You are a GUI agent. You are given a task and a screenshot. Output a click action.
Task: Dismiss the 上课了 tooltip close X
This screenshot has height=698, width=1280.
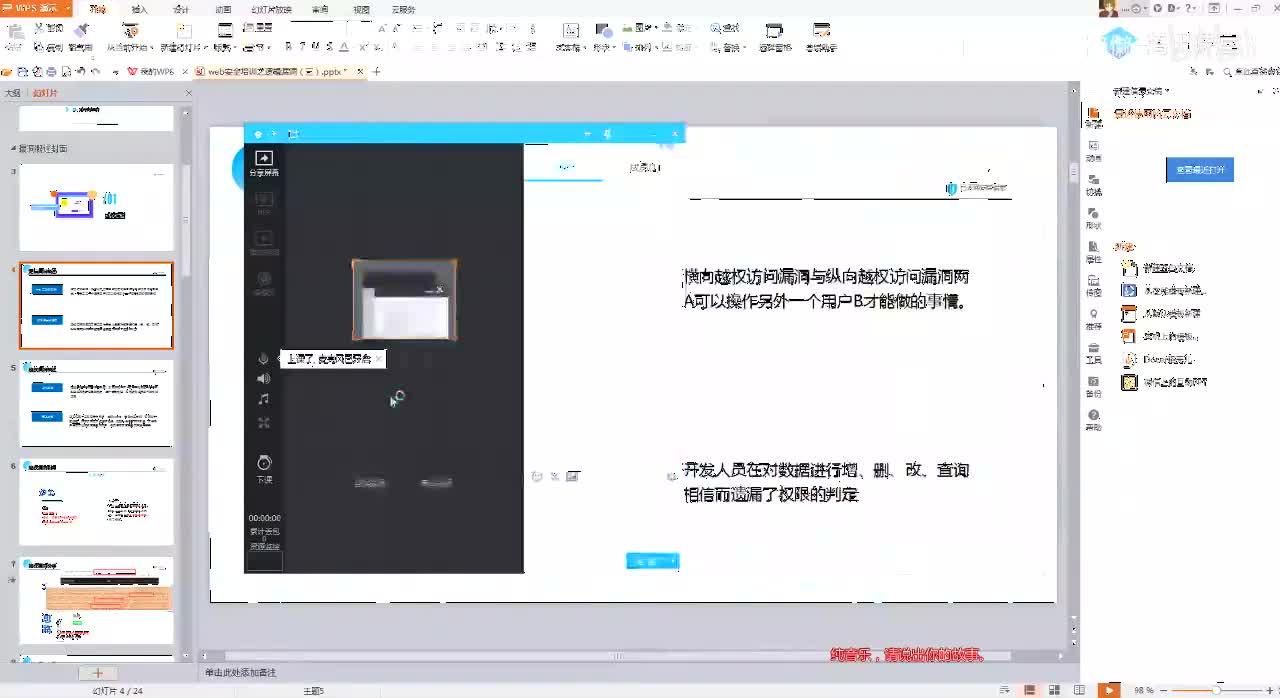click(x=379, y=359)
